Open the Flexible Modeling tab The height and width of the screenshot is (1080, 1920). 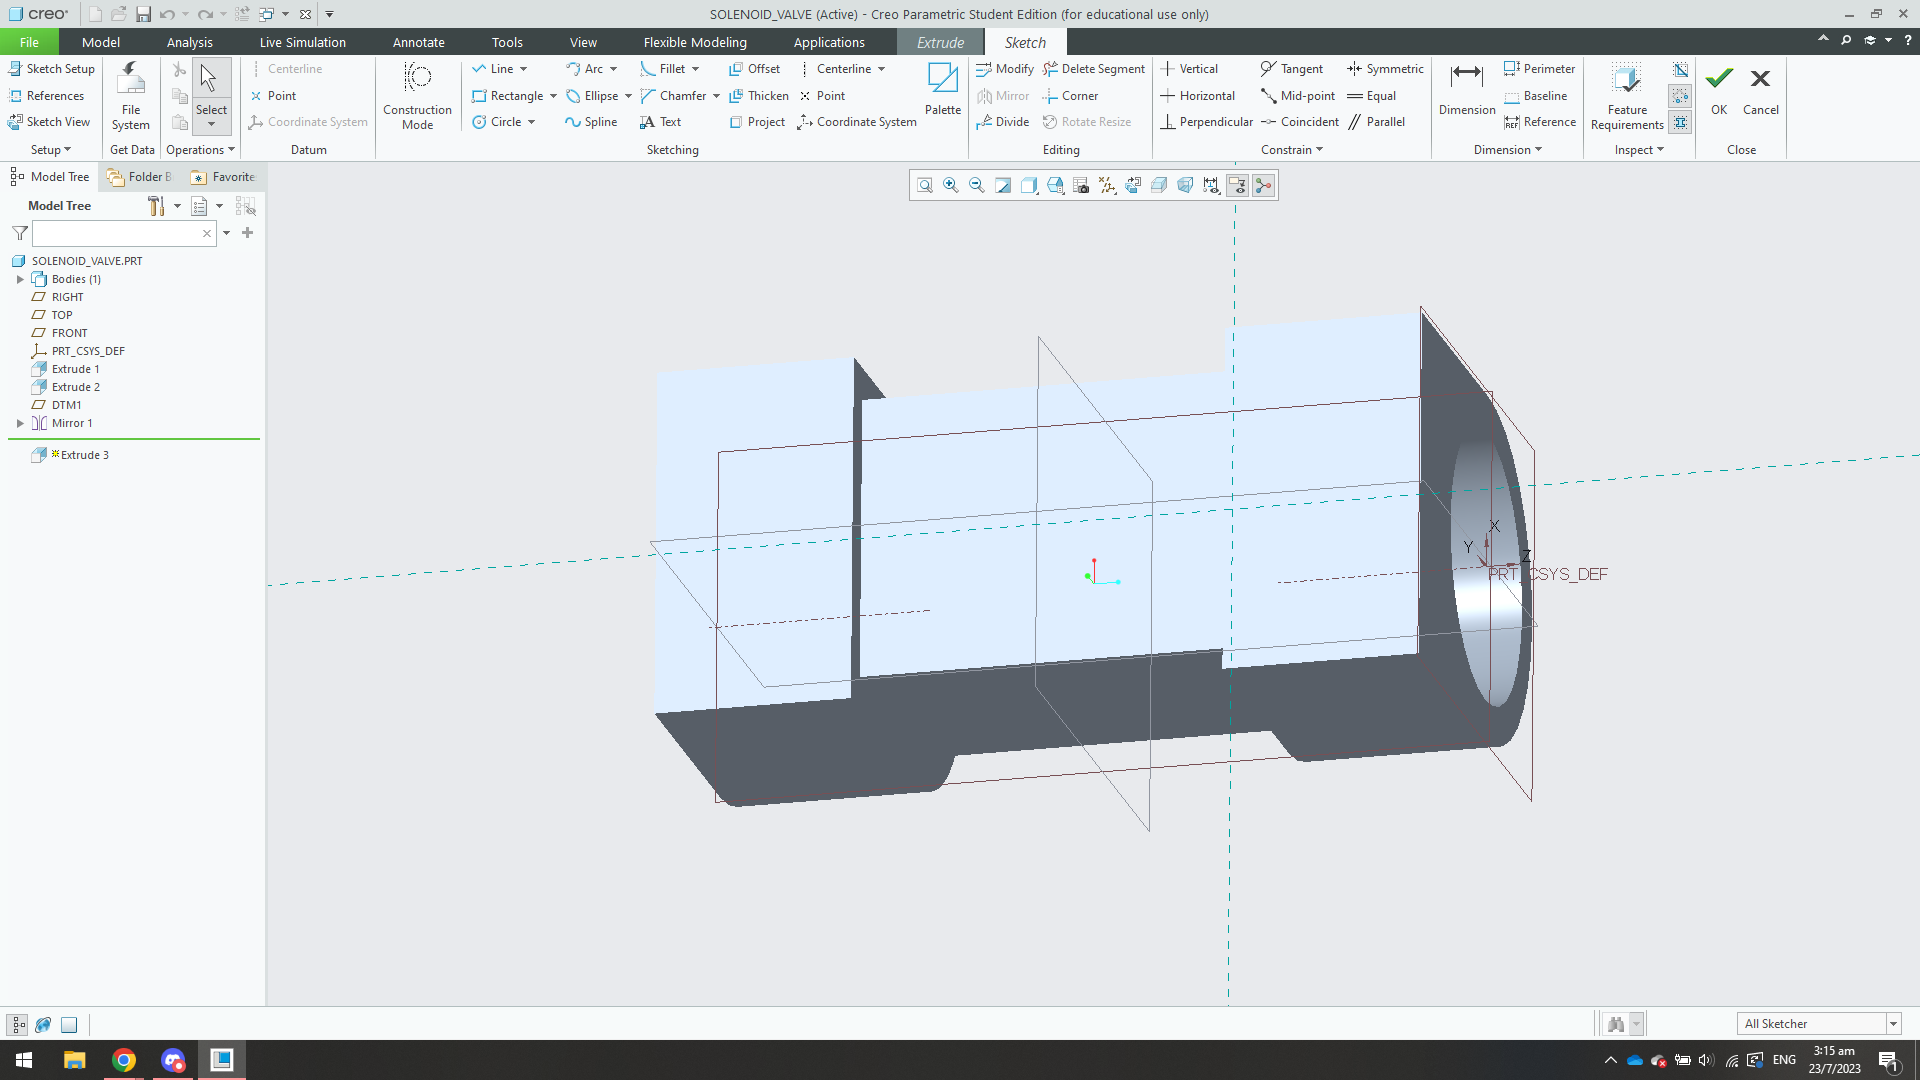point(695,42)
